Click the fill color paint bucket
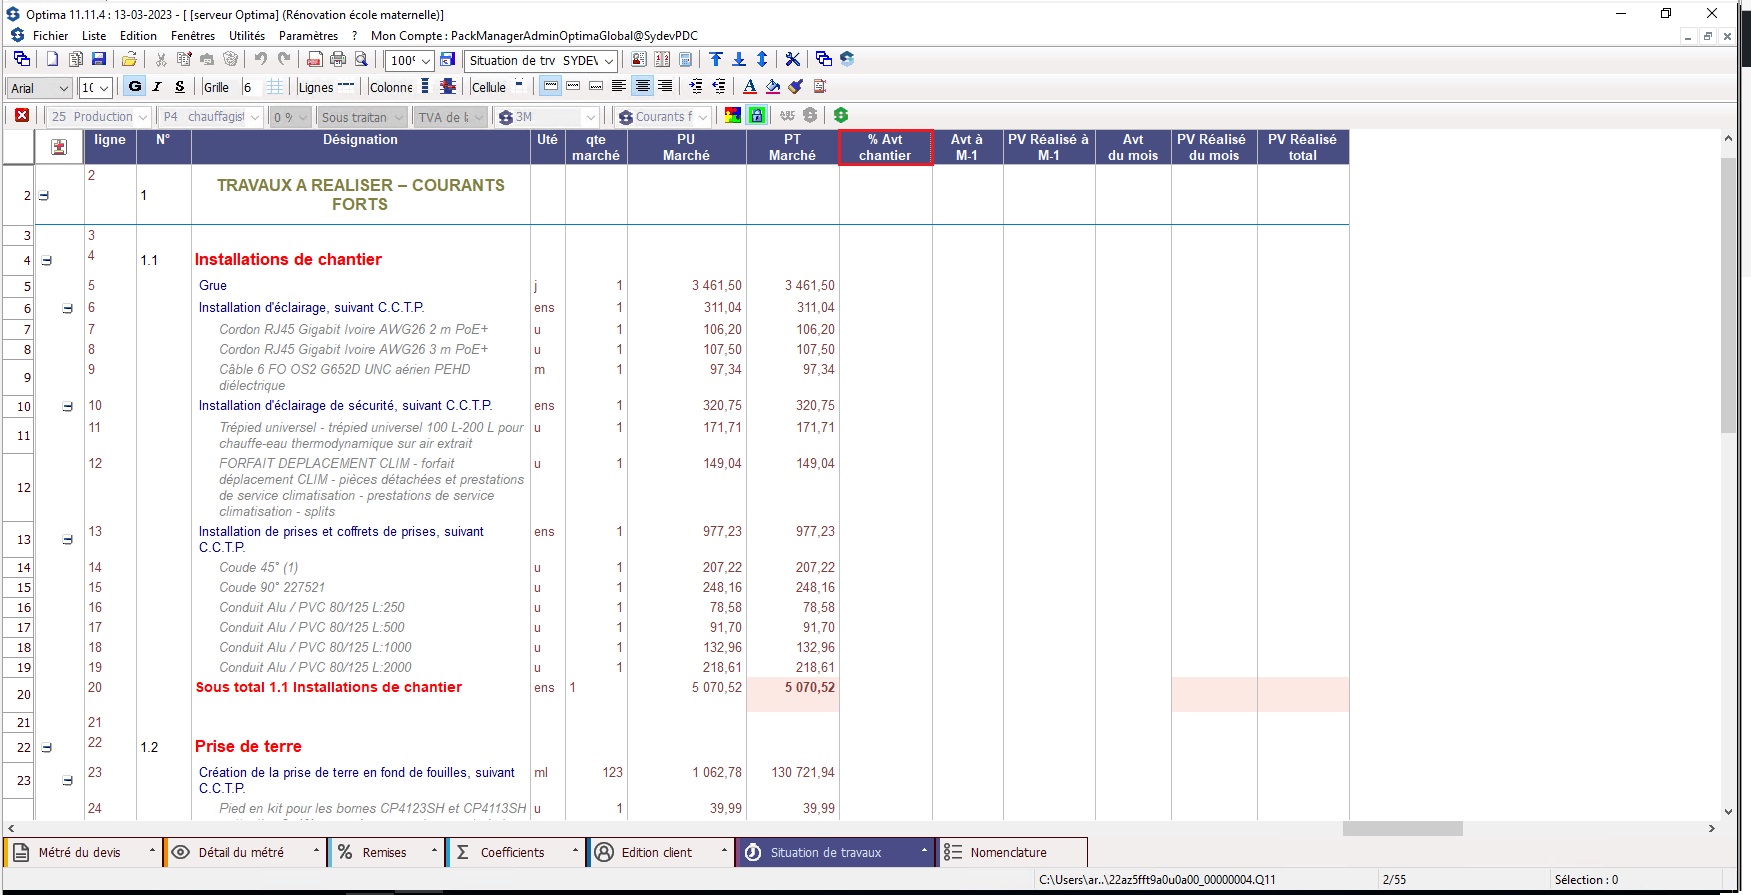The image size is (1751, 895). pyautogui.click(x=772, y=87)
